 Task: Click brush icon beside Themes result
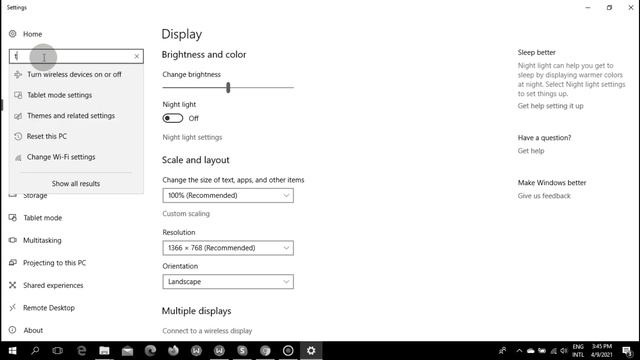[18, 116]
